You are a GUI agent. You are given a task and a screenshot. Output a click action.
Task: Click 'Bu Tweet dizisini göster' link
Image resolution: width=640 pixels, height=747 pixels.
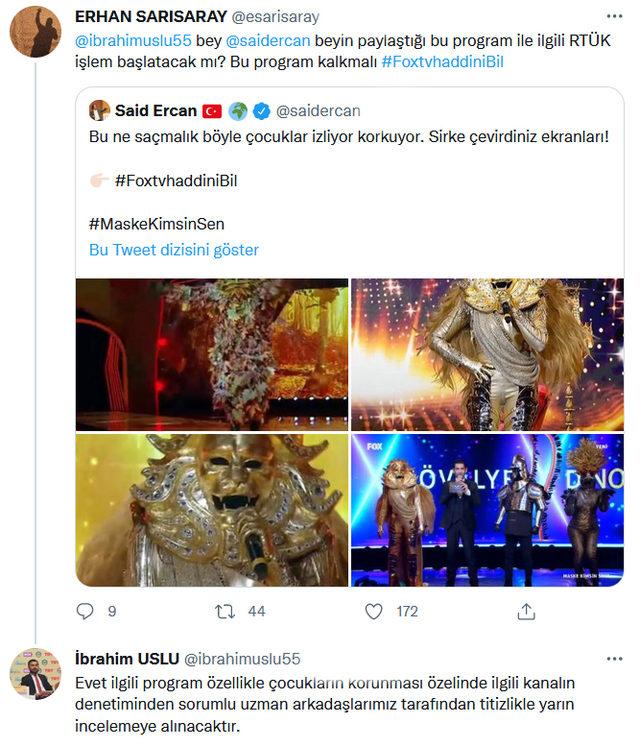[174, 250]
